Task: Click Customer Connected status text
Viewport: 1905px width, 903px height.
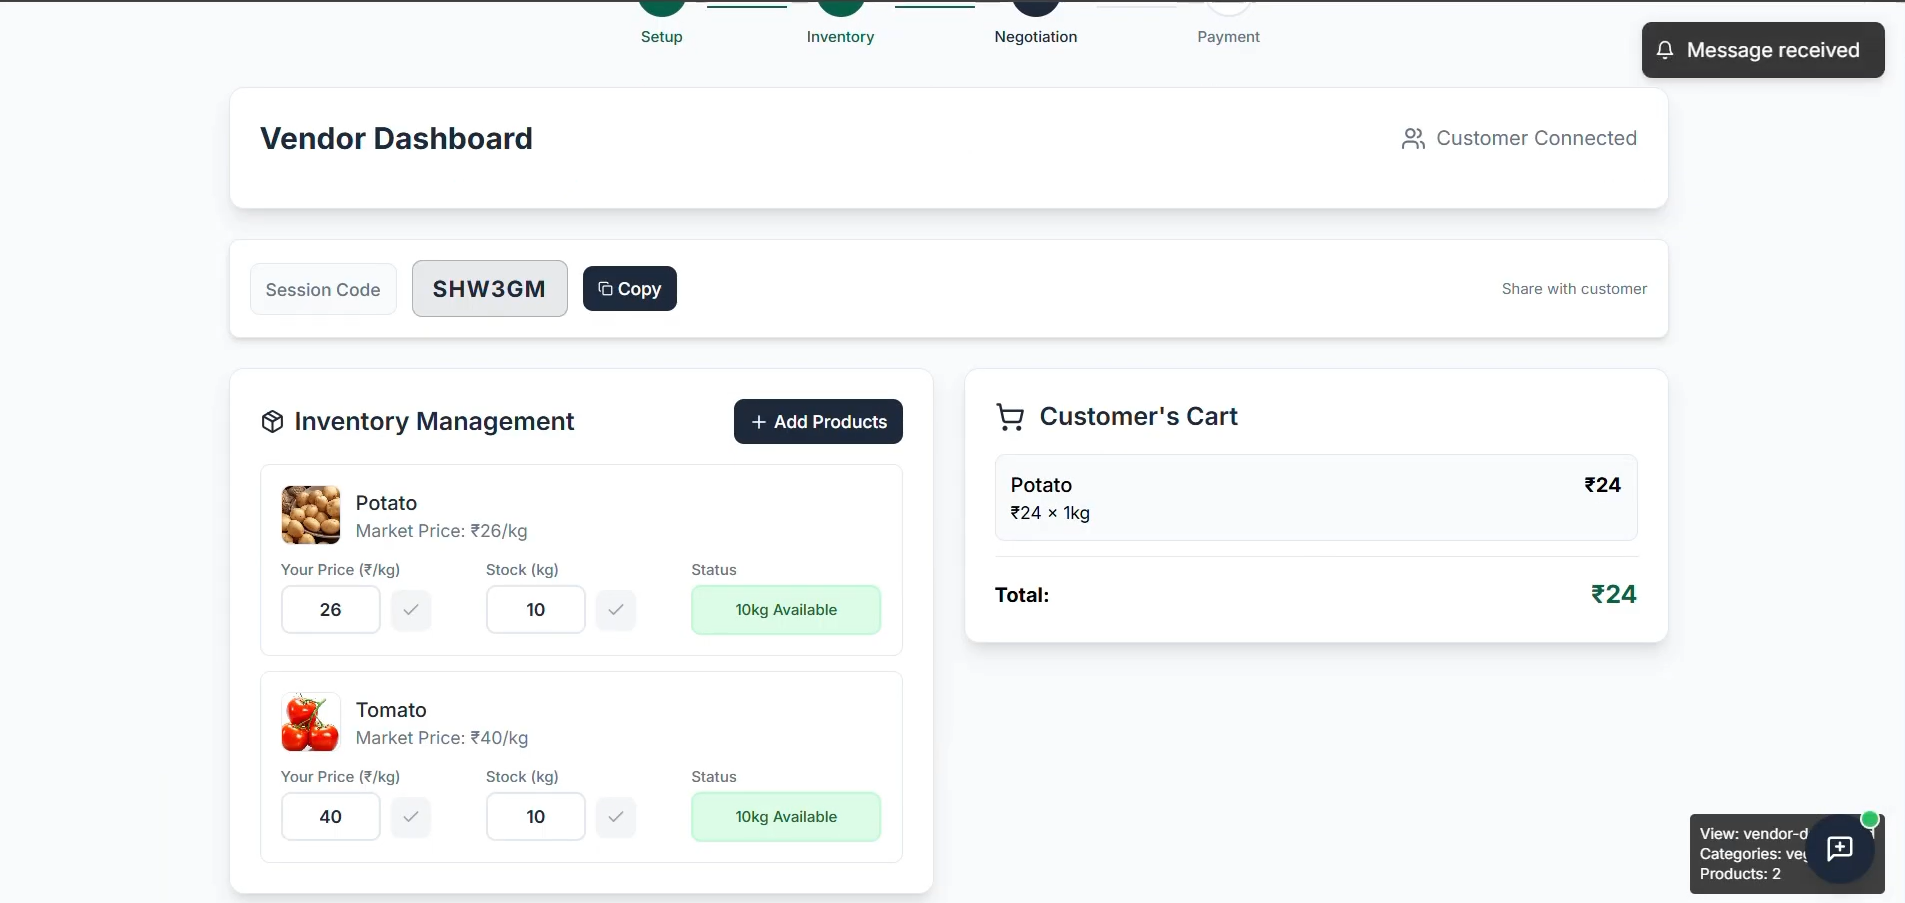Action: (1536, 139)
